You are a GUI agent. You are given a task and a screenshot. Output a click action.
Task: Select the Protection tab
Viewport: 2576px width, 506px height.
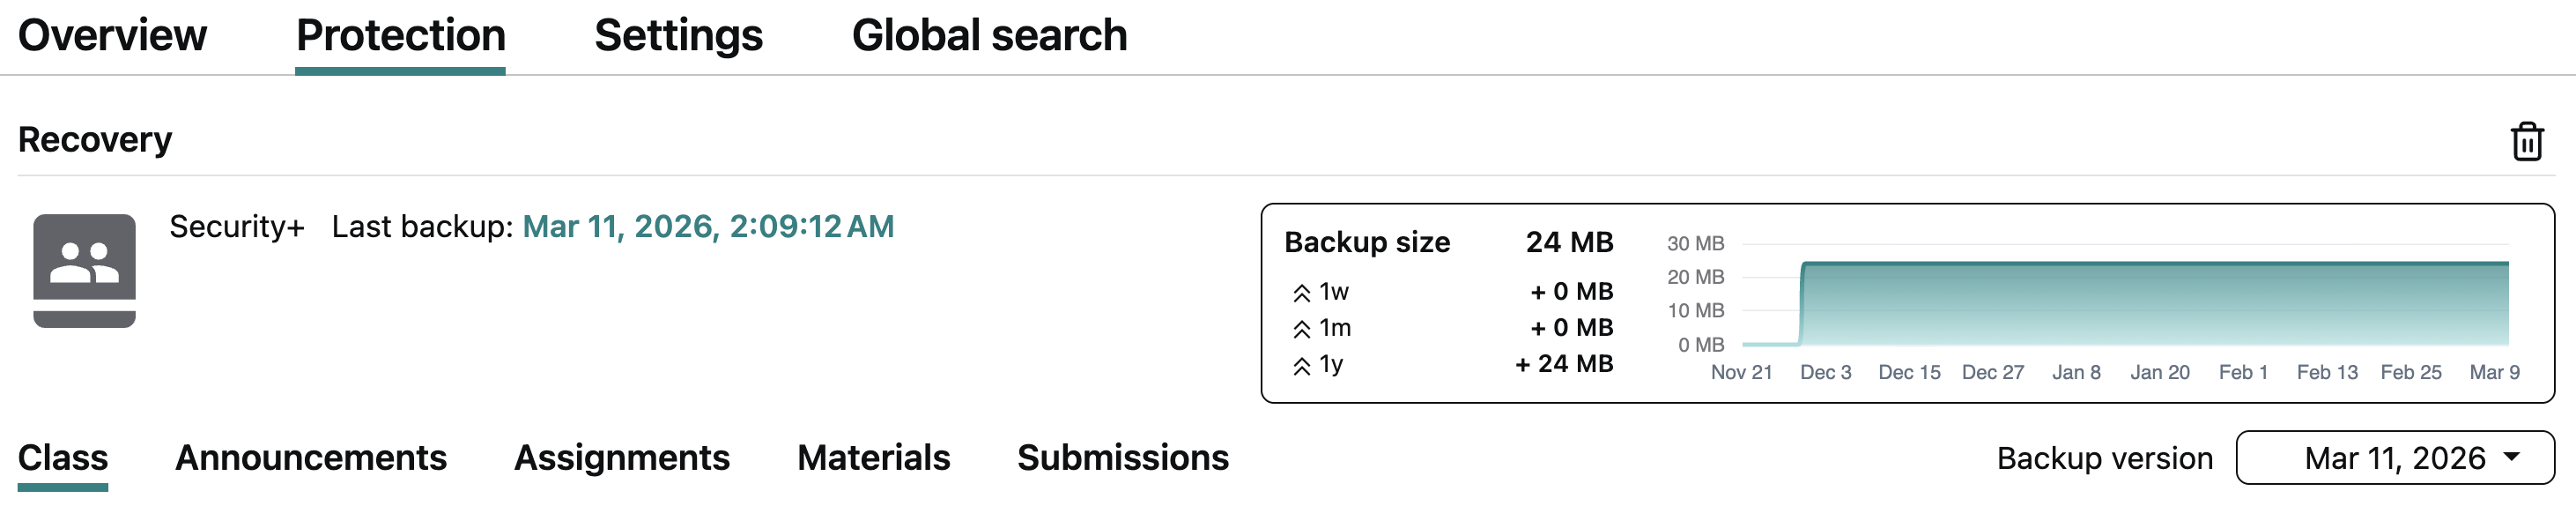pos(400,36)
